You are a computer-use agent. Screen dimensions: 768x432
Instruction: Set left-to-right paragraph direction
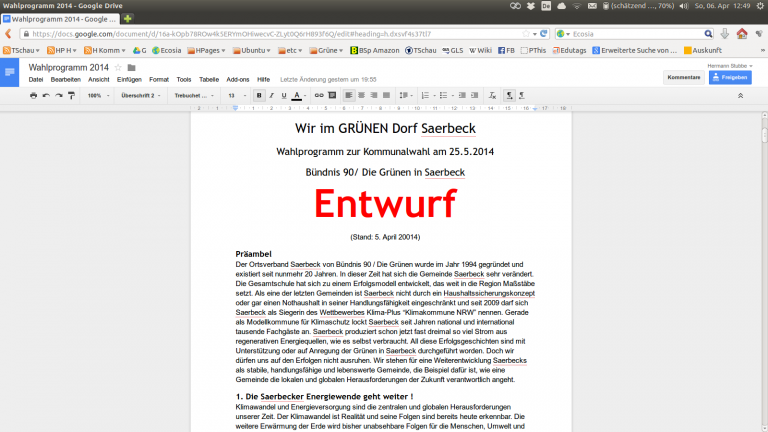tap(509, 96)
